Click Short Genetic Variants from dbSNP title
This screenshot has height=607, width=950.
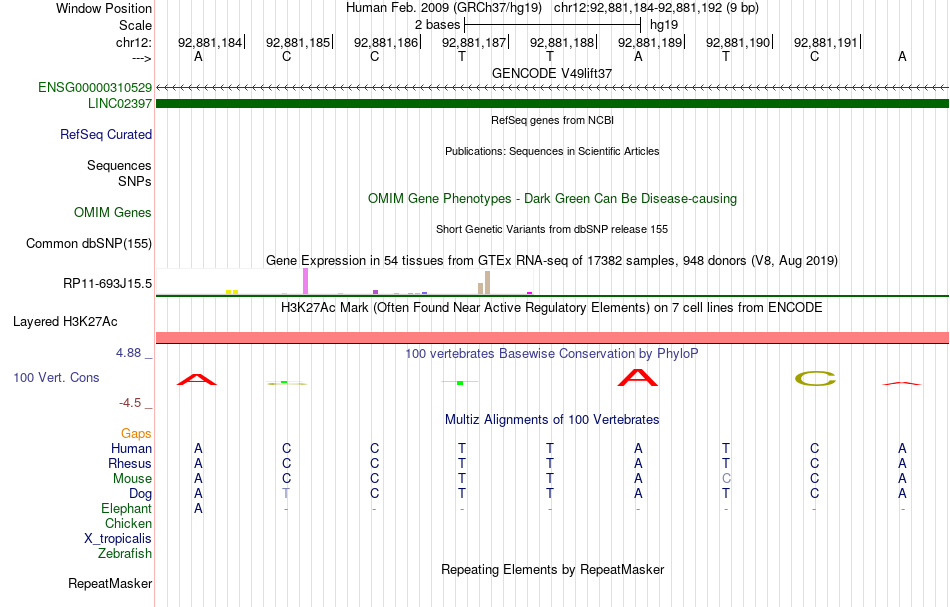[552, 229]
